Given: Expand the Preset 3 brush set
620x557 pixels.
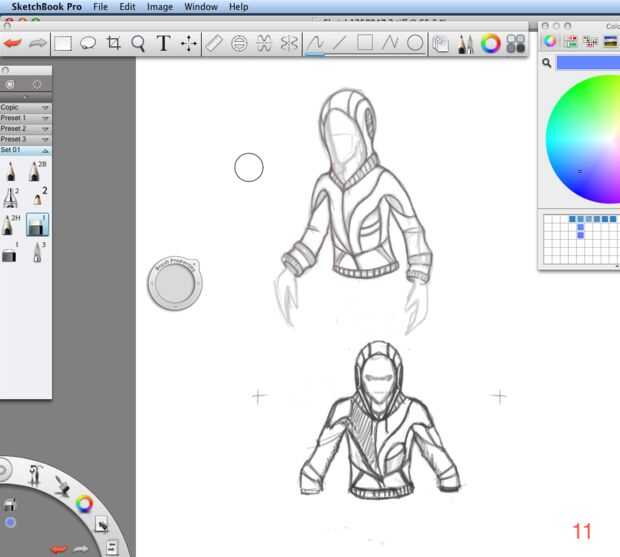Looking at the screenshot, I should coord(25,140).
